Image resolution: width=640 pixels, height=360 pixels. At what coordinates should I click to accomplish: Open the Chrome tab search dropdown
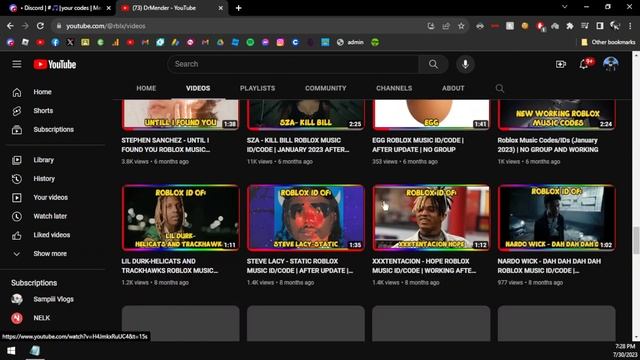pyautogui.click(x=564, y=7)
